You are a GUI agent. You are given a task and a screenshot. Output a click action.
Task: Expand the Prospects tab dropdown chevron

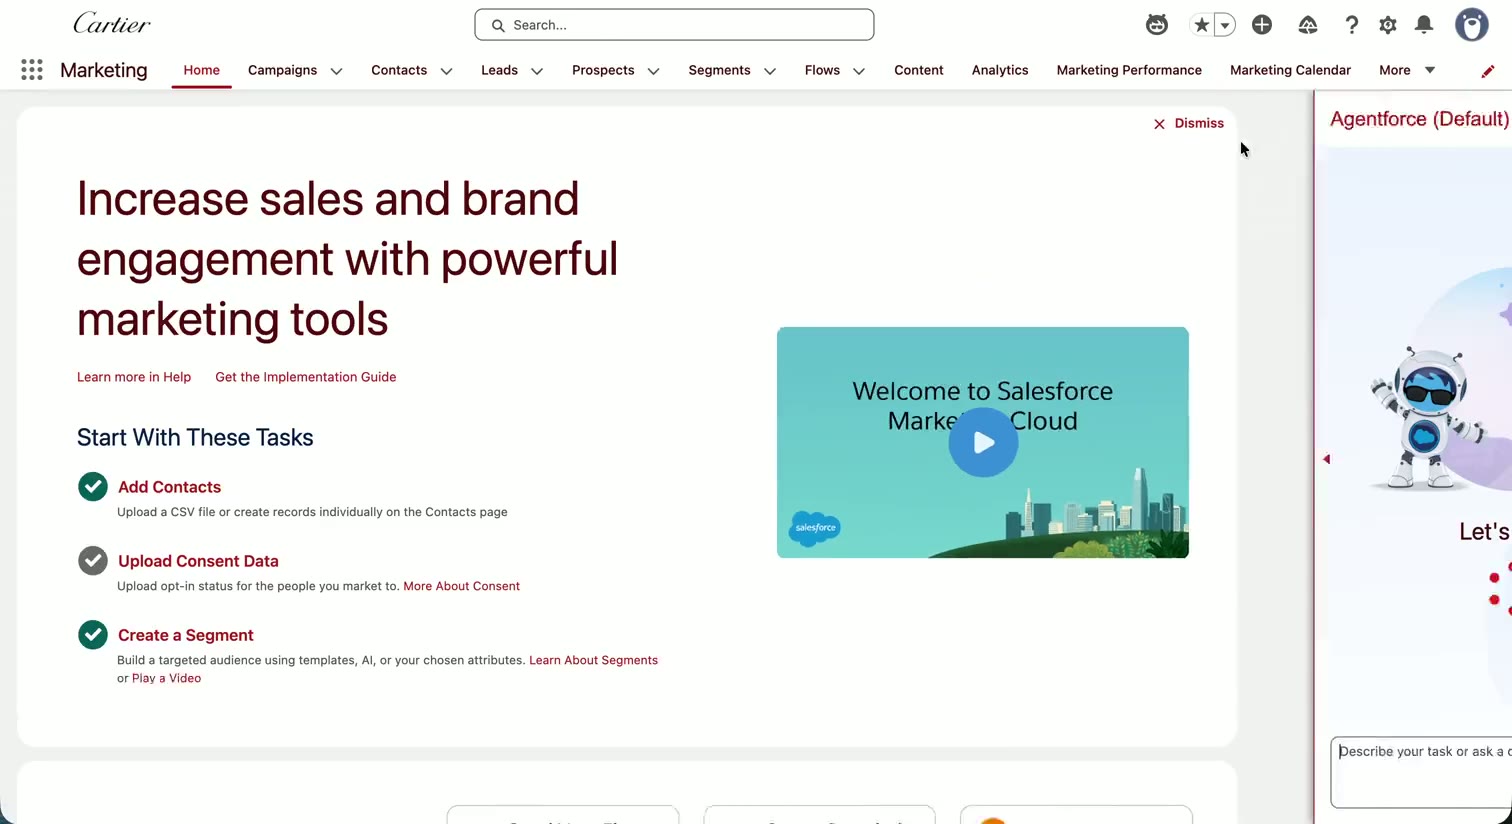pyautogui.click(x=653, y=71)
